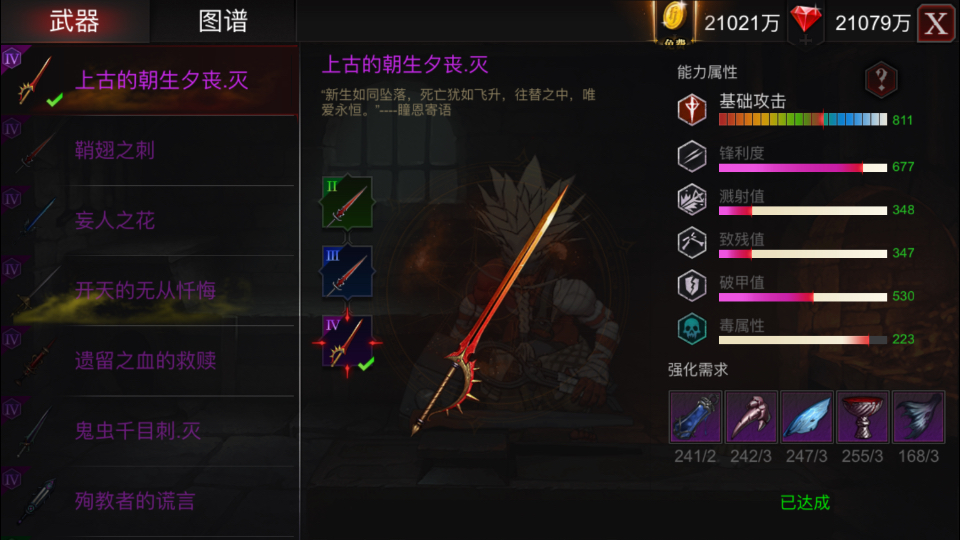Switch to the 图谱 tab
960x540 pixels.
(x=223, y=21)
